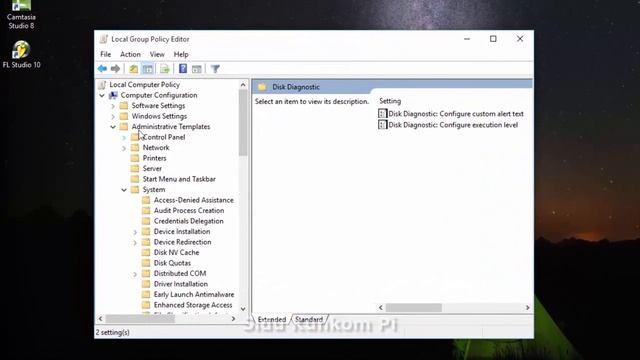Click the Disk NV Cache folder icon
Viewport: 640px width, 360px height.
tap(146, 252)
